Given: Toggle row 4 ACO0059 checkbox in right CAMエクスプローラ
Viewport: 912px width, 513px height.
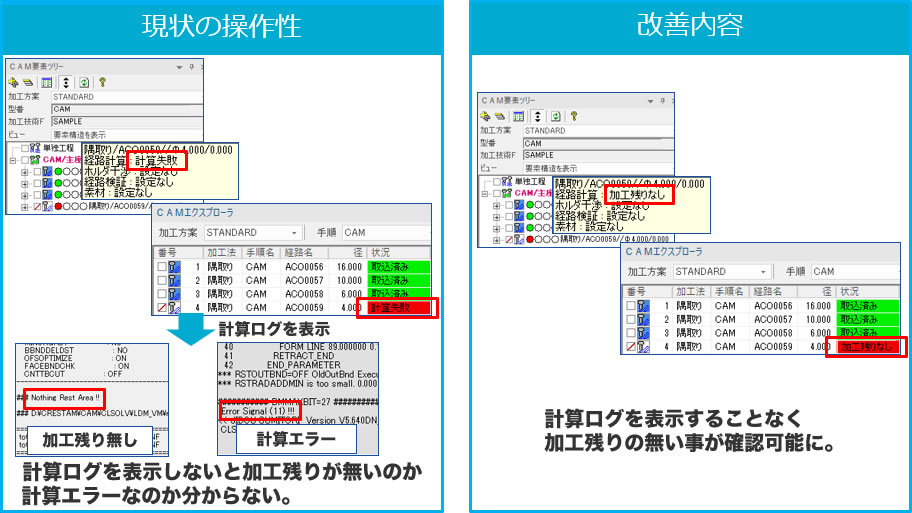Looking at the screenshot, I should pos(632,347).
